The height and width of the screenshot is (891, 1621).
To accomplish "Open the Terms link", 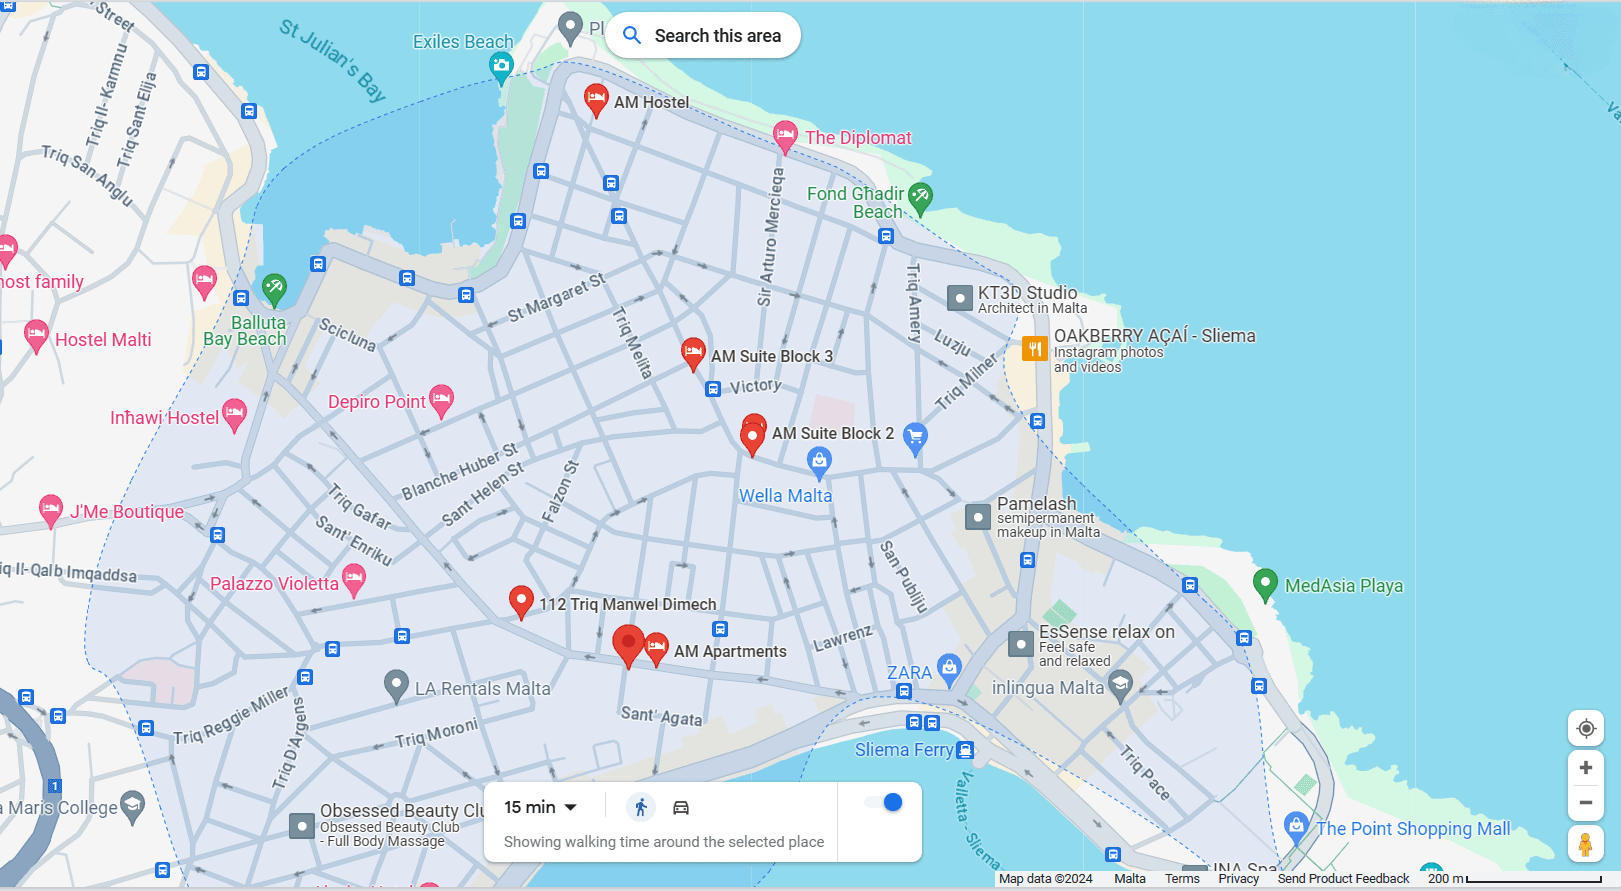I will click(x=1182, y=879).
